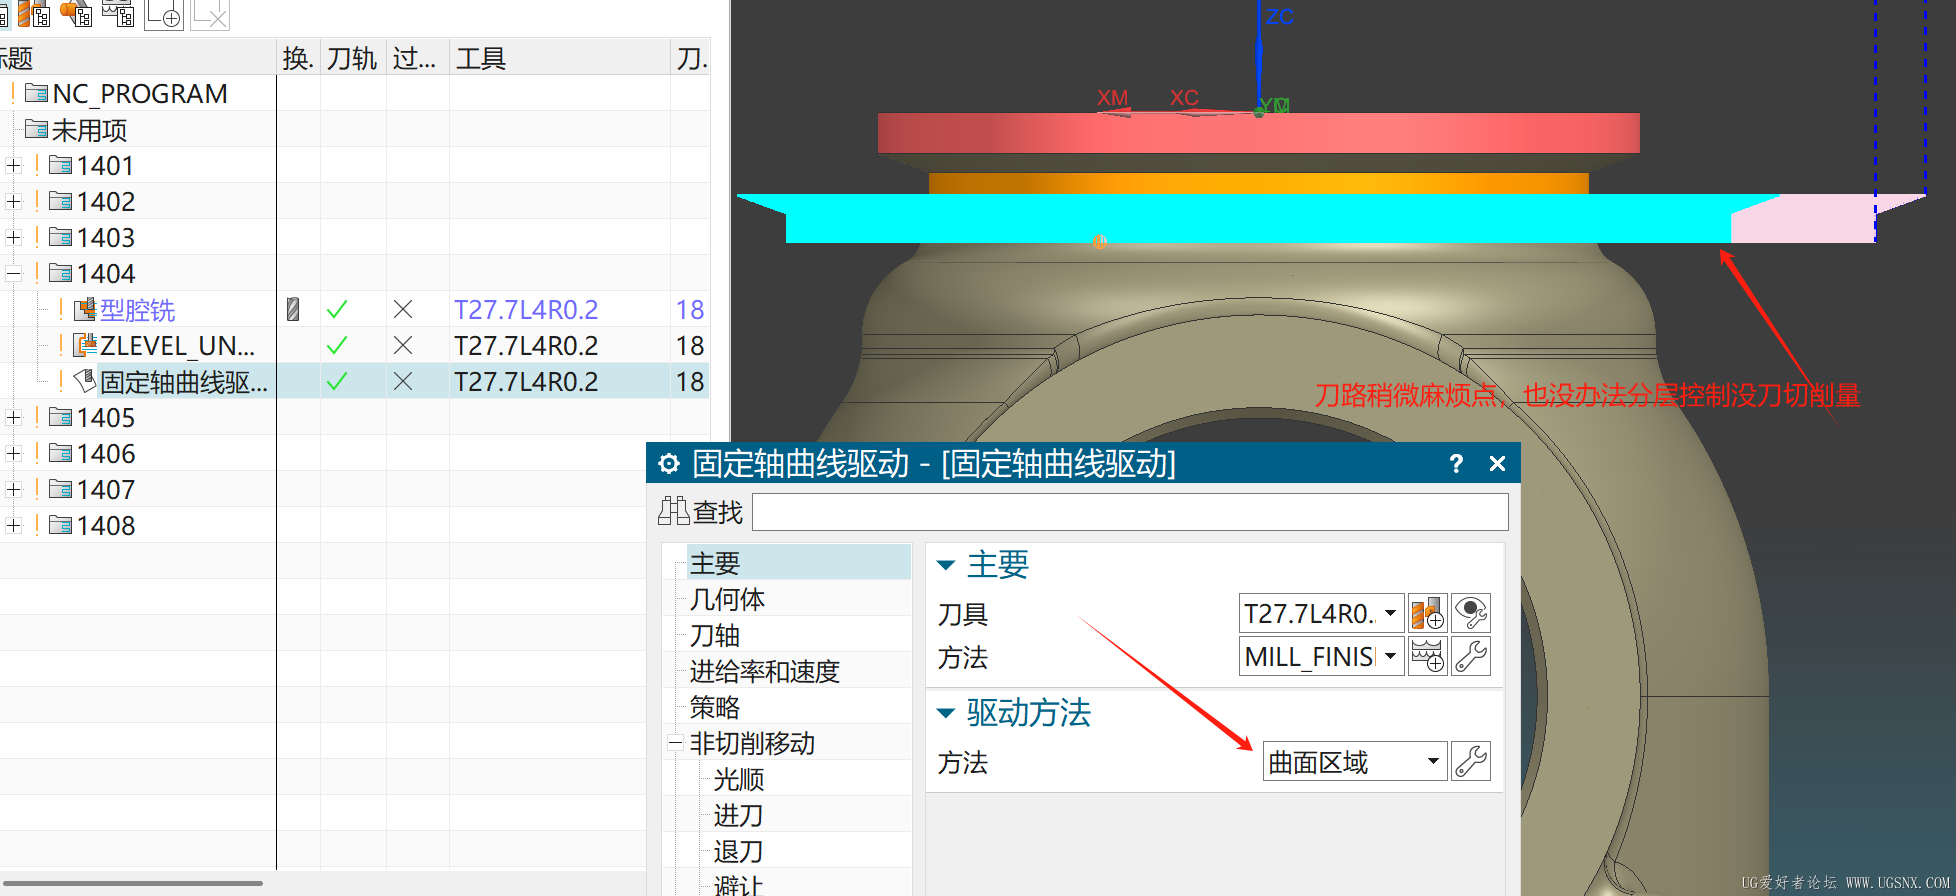Expand the 1408 program group
The width and height of the screenshot is (1956, 896).
pyautogui.click(x=13, y=525)
